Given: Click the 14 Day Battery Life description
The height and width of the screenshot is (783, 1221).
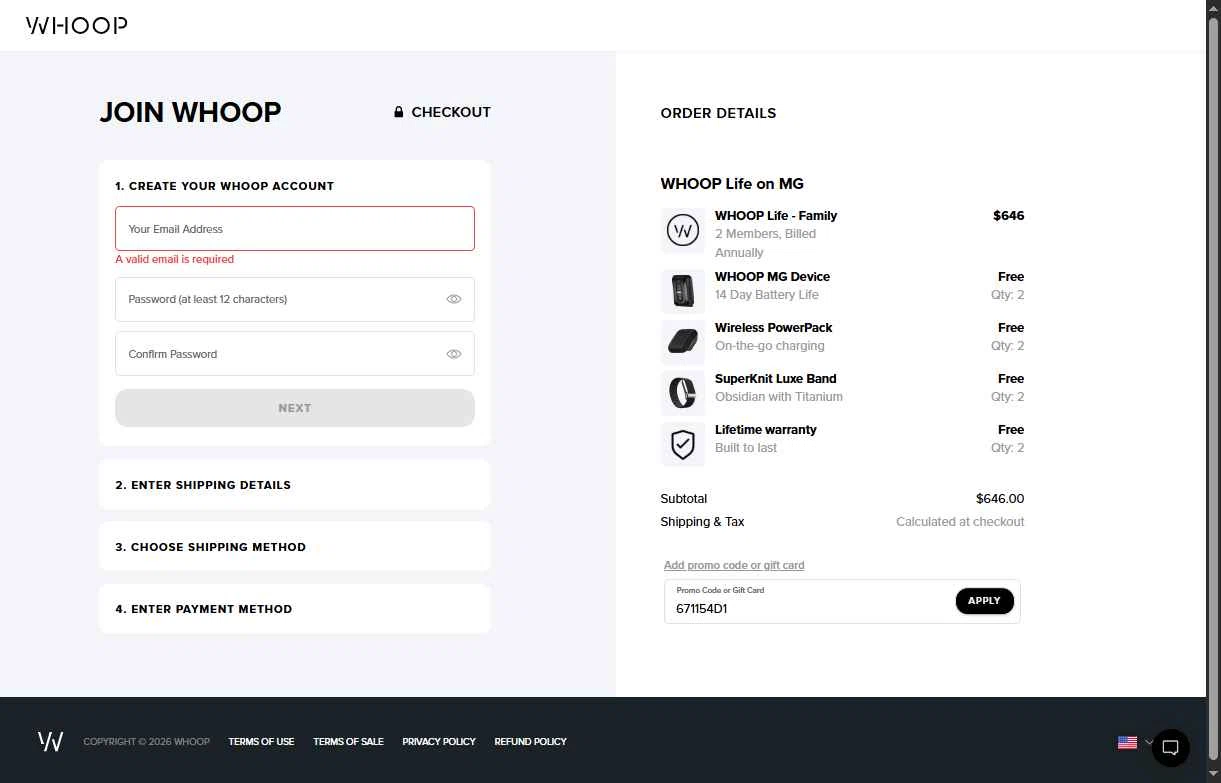Looking at the screenshot, I should click(767, 295).
